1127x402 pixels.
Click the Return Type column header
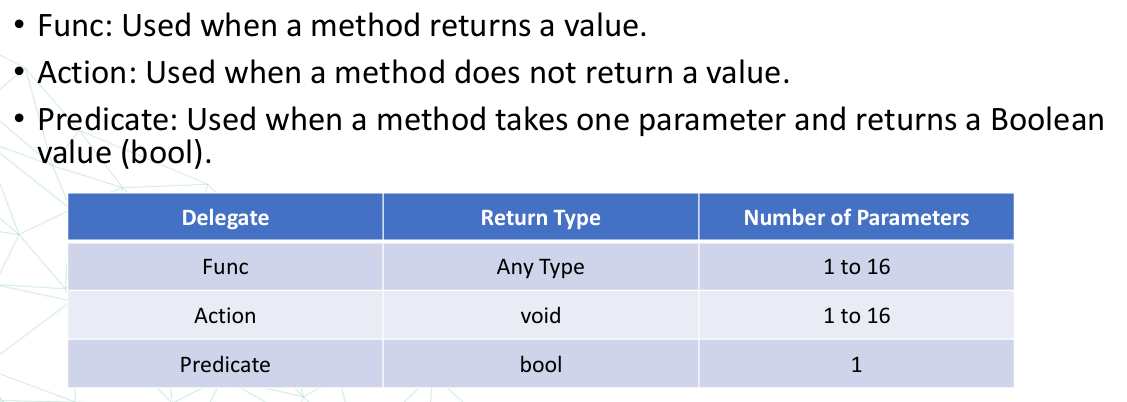point(540,217)
